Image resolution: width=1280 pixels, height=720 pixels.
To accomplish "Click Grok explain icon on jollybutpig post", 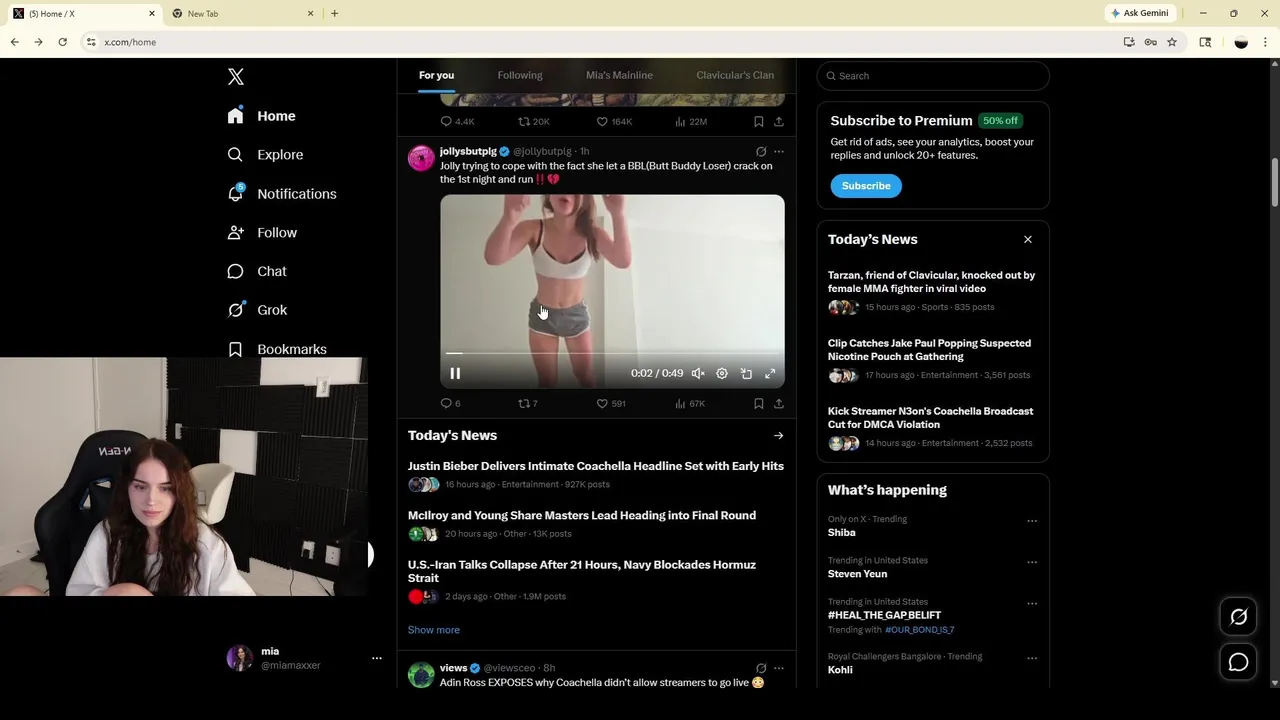I will tap(761, 152).
